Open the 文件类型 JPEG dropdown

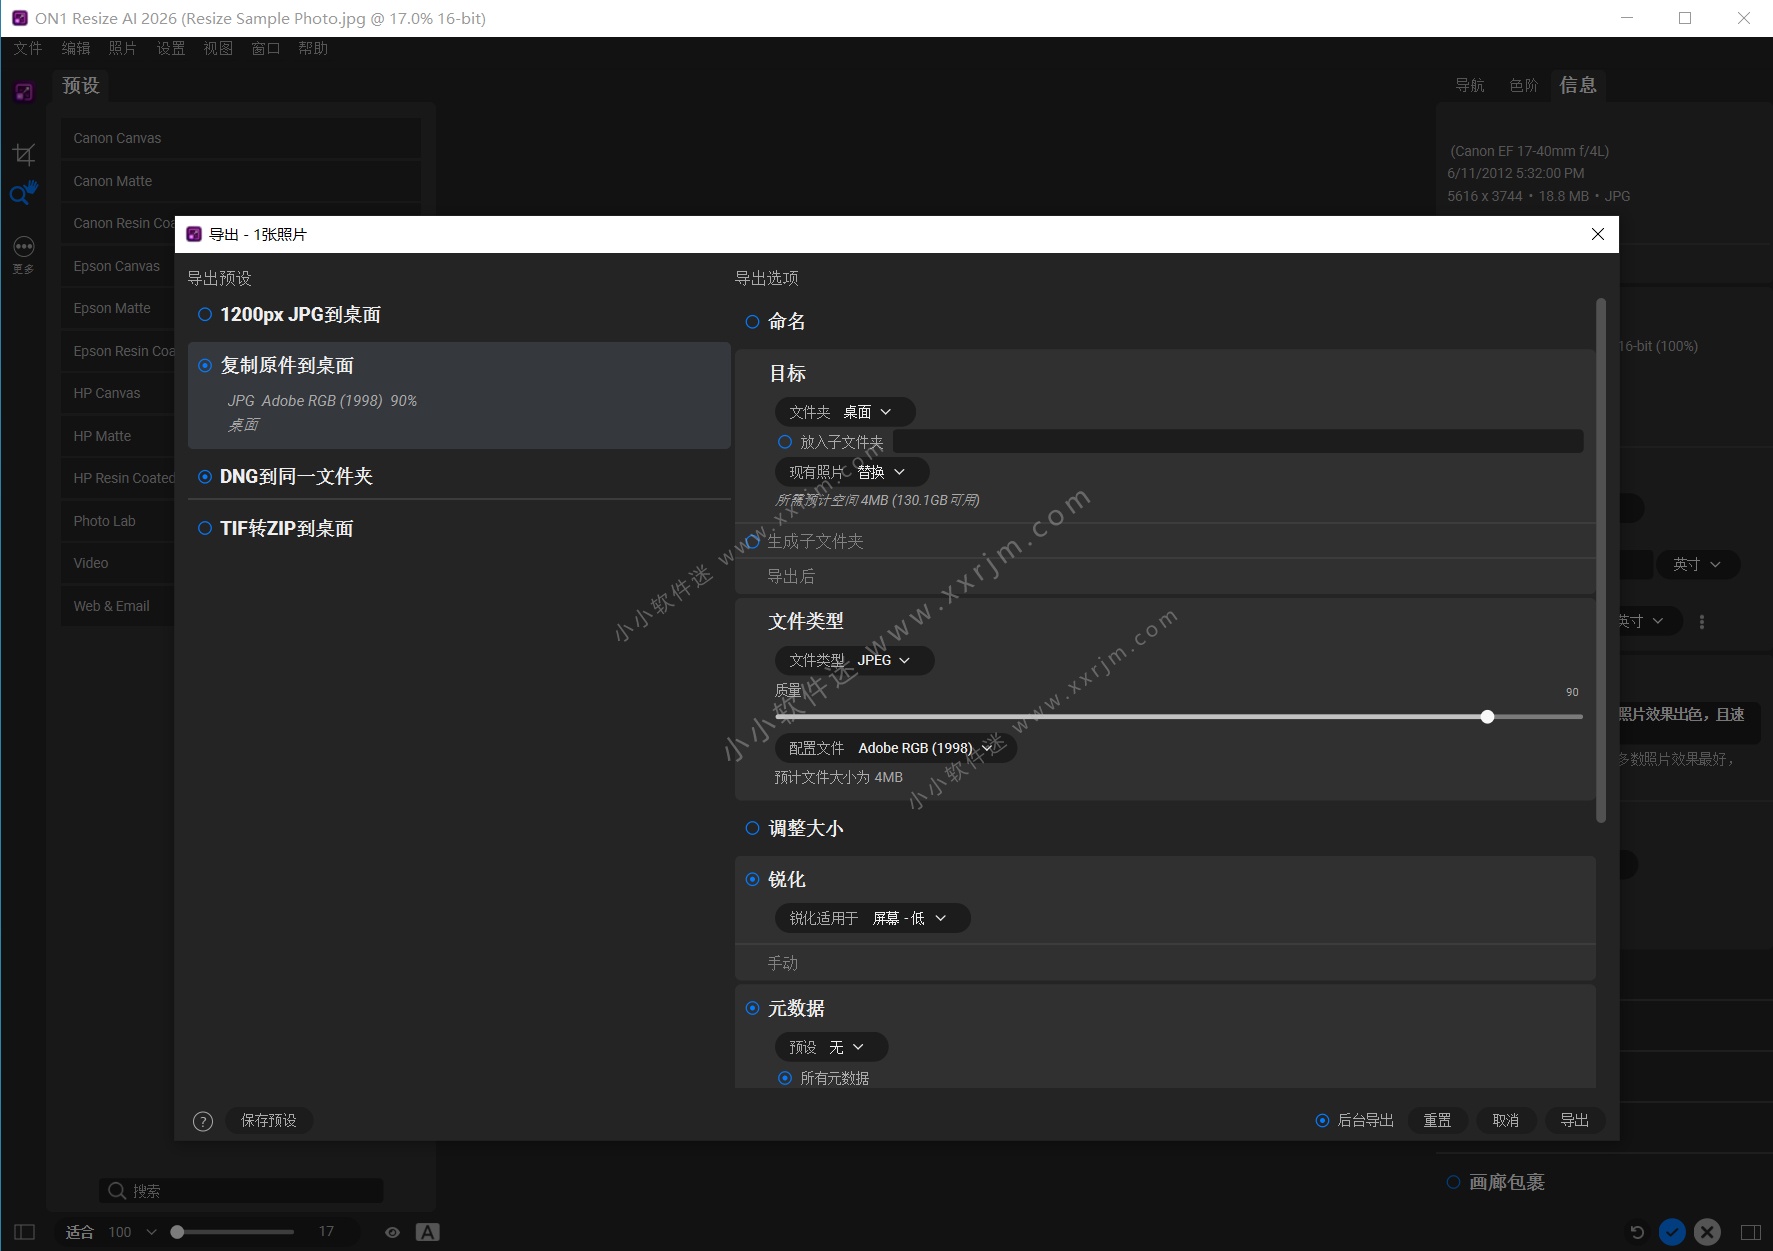854,660
